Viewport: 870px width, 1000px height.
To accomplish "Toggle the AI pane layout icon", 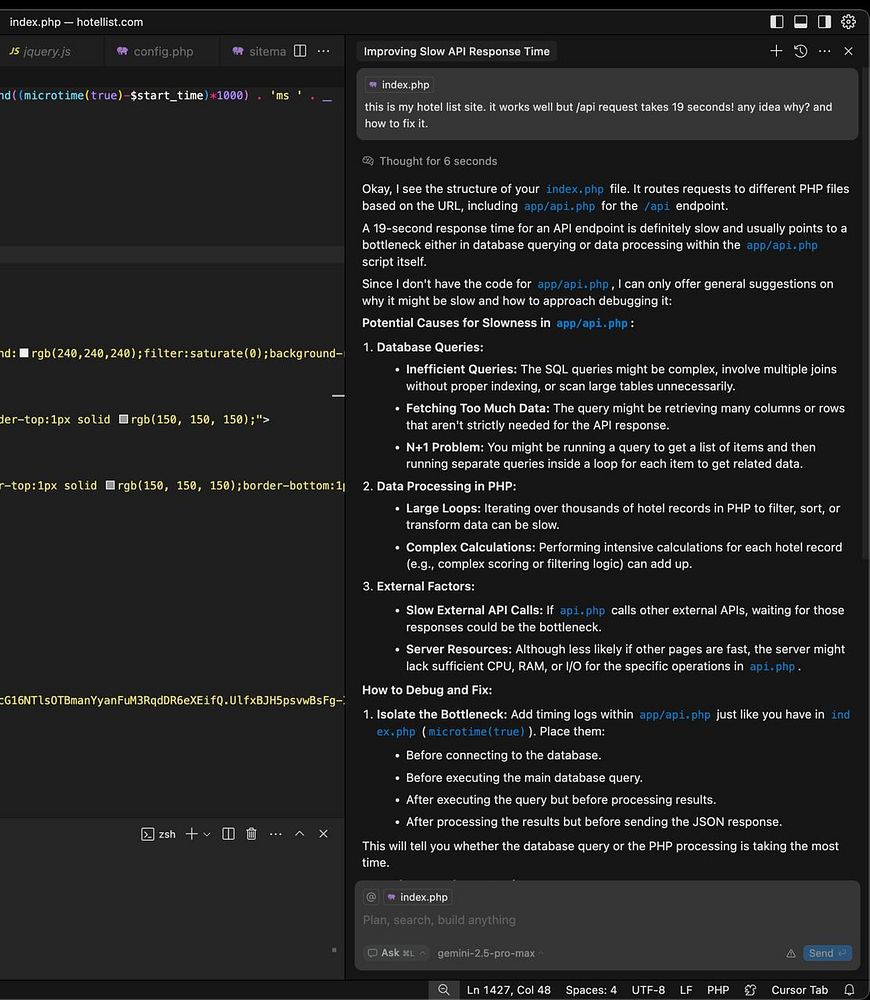I will coord(824,22).
